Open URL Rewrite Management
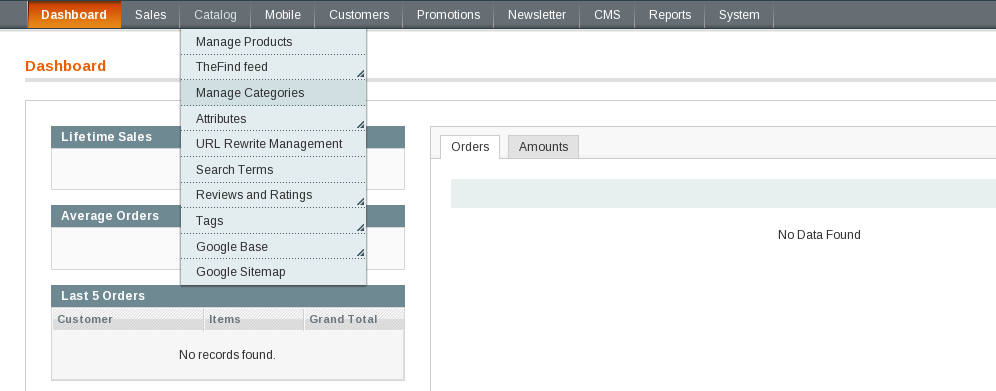This screenshot has width=996, height=391. [273, 144]
